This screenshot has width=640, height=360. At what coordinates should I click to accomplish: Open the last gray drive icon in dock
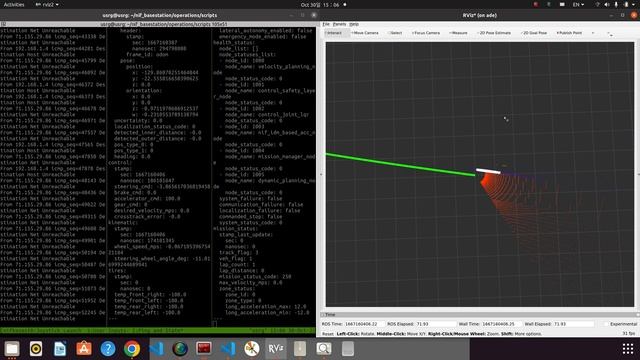click(348, 349)
